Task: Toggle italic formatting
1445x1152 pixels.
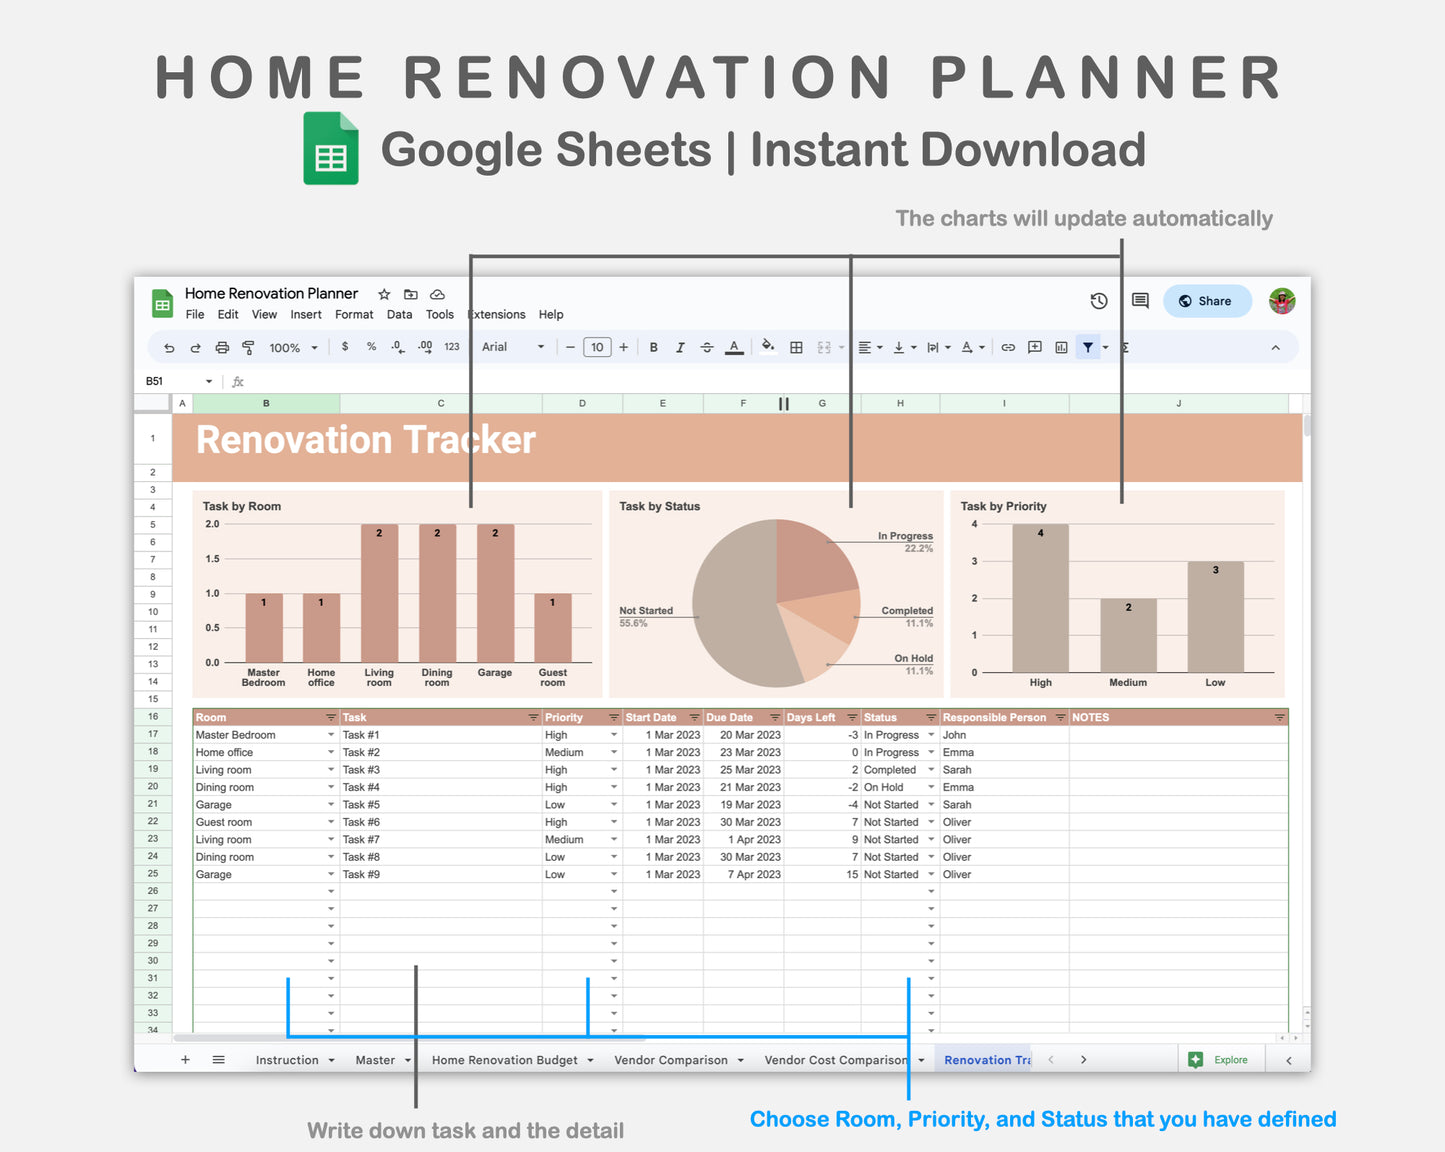Action: click(x=680, y=347)
